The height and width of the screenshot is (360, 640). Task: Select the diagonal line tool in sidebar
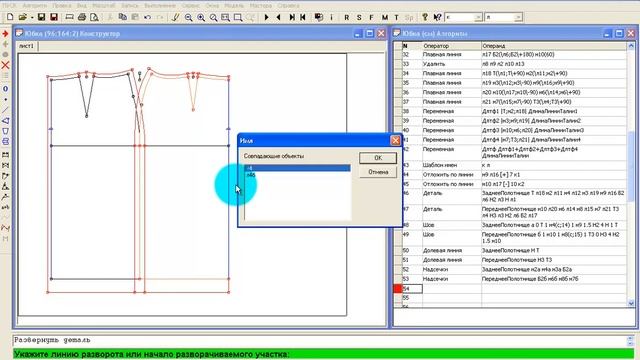click(x=5, y=110)
